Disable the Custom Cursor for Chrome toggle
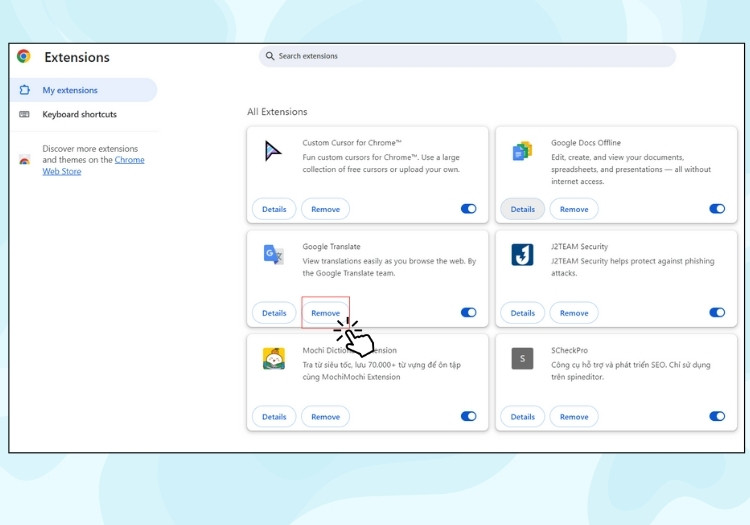This screenshot has height=525, width=750. click(x=468, y=208)
